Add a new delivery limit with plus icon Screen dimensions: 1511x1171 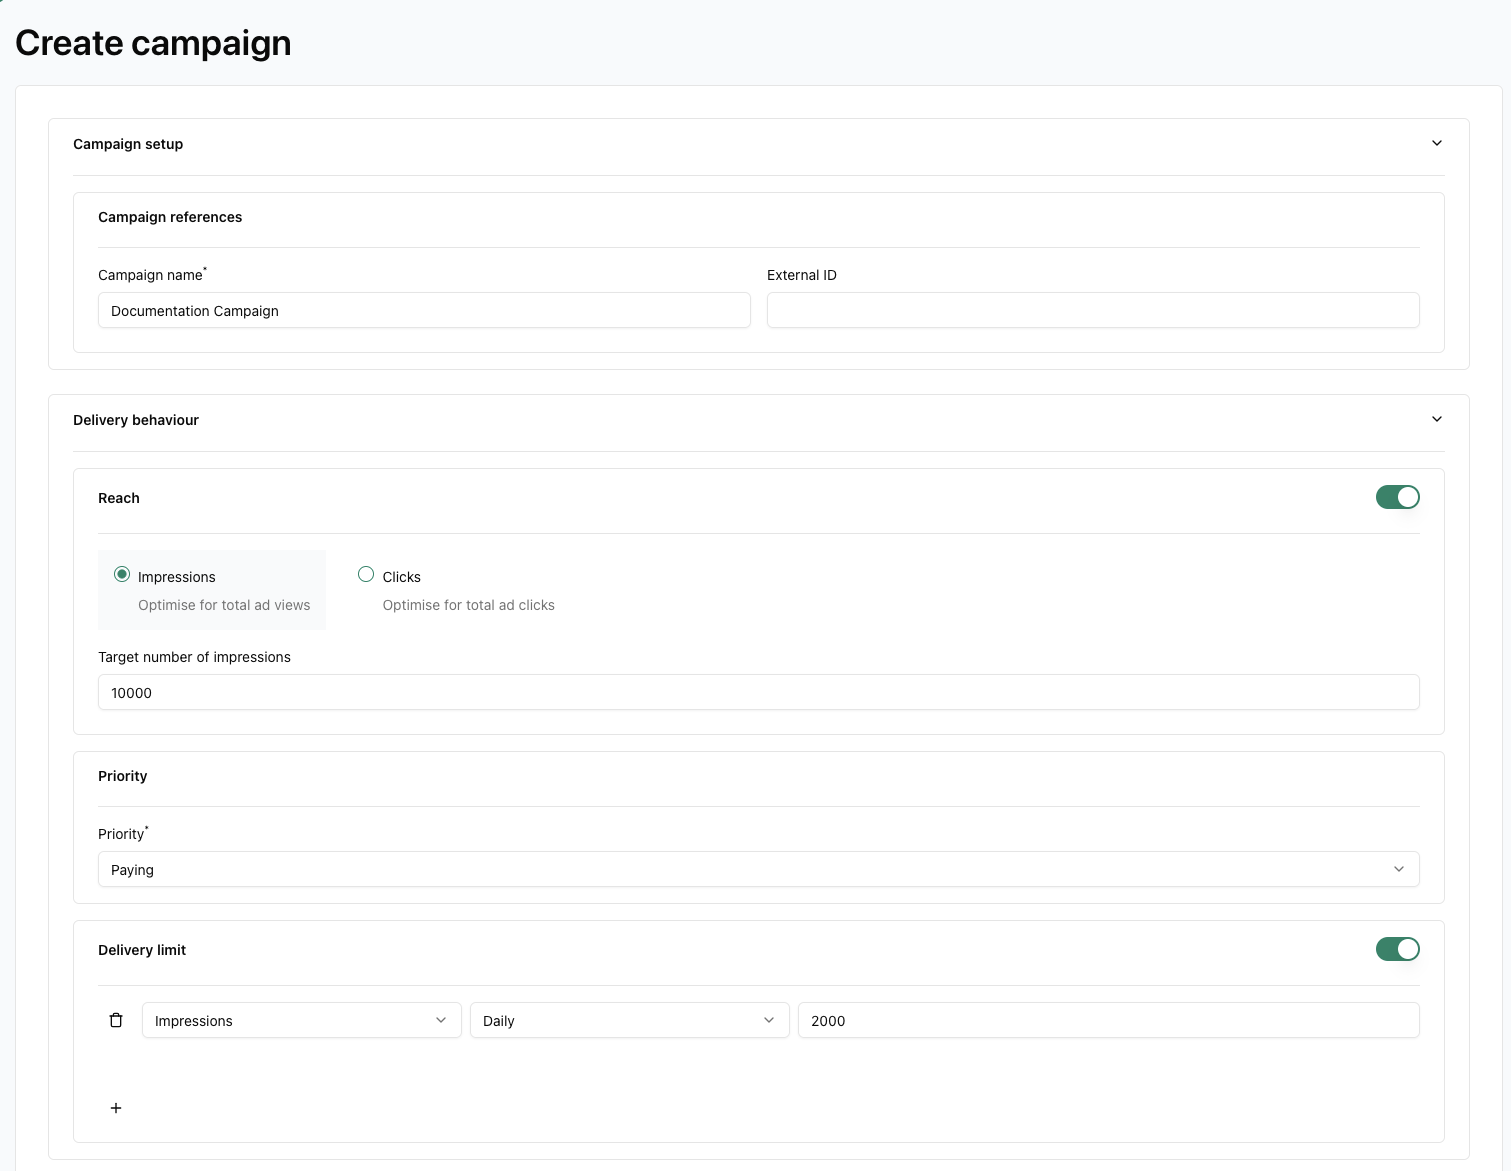116,1108
